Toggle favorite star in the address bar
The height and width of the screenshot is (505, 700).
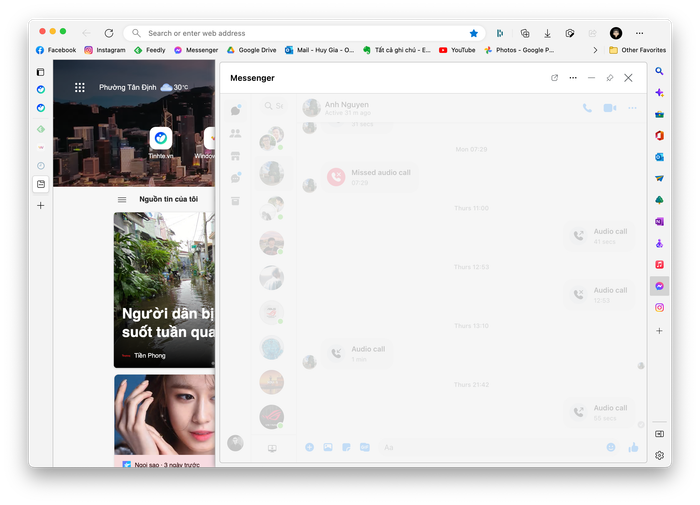coord(474,33)
